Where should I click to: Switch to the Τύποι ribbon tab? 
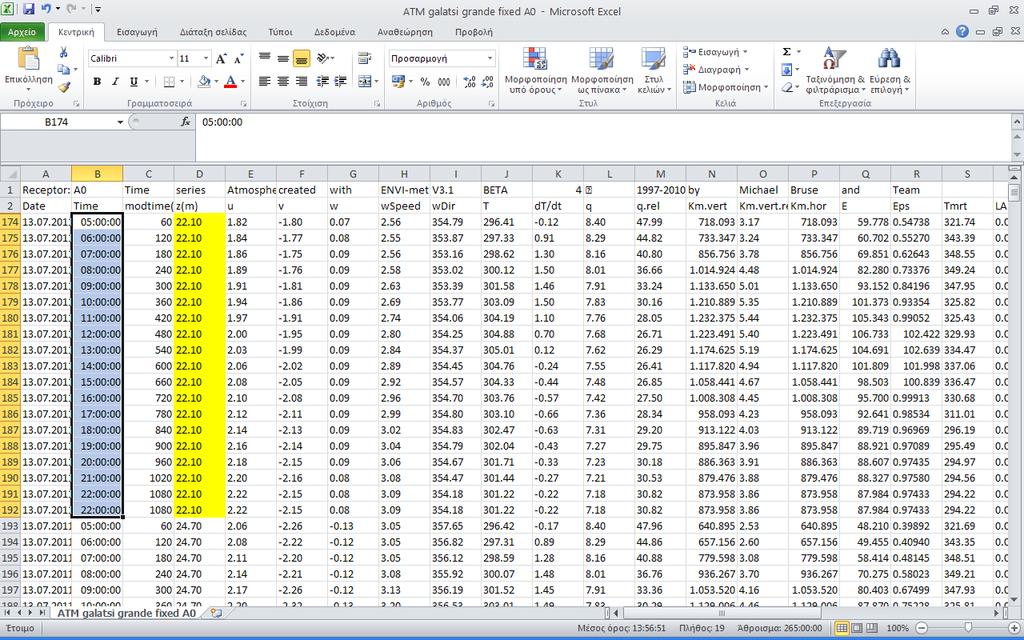pos(280,31)
